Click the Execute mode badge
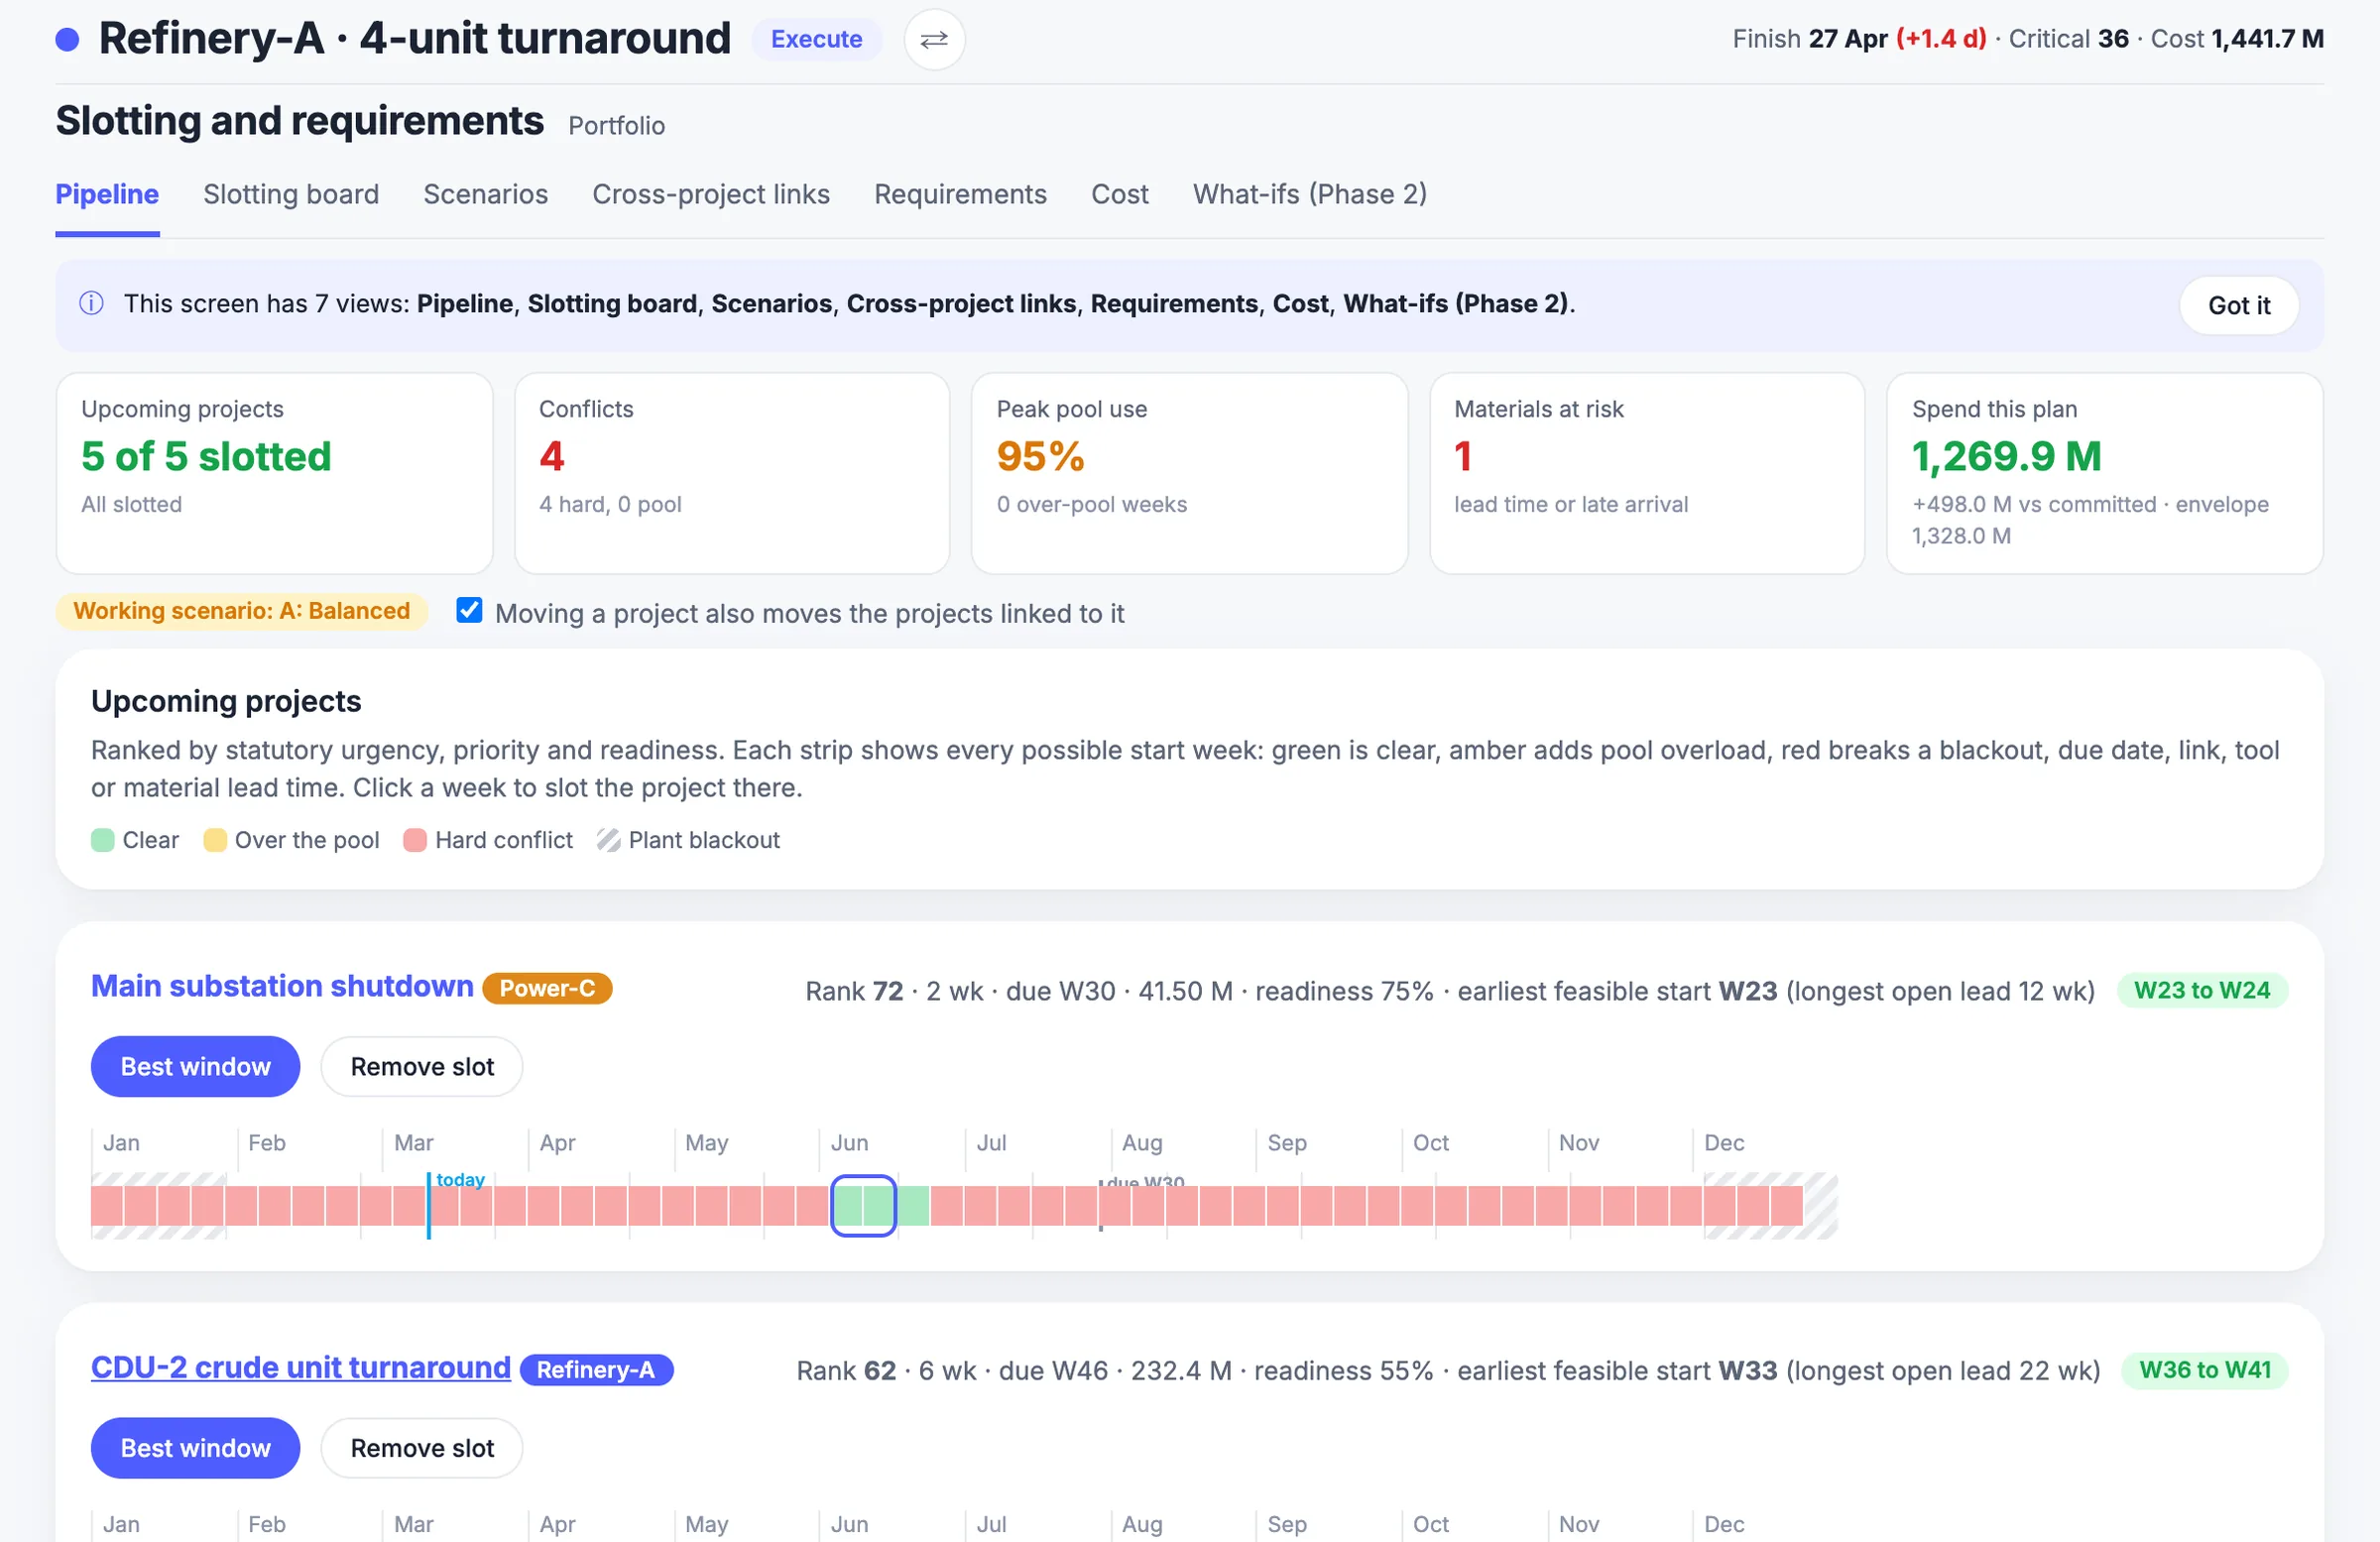This screenshot has height=1542, width=2380. tap(816, 39)
